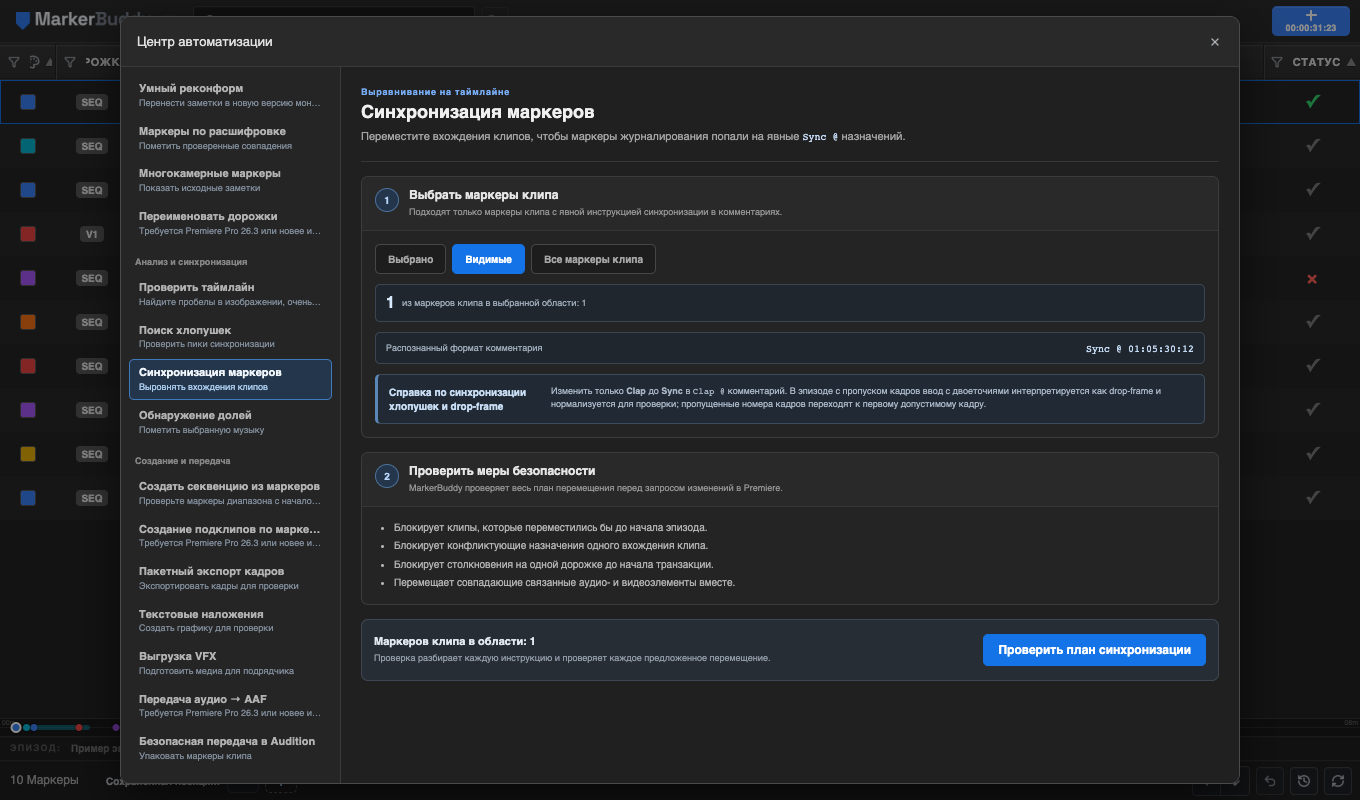The width and height of the screenshot is (1360, 800).
Task: Click the refresh icon in bottom bar
Action: click(x=1337, y=781)
